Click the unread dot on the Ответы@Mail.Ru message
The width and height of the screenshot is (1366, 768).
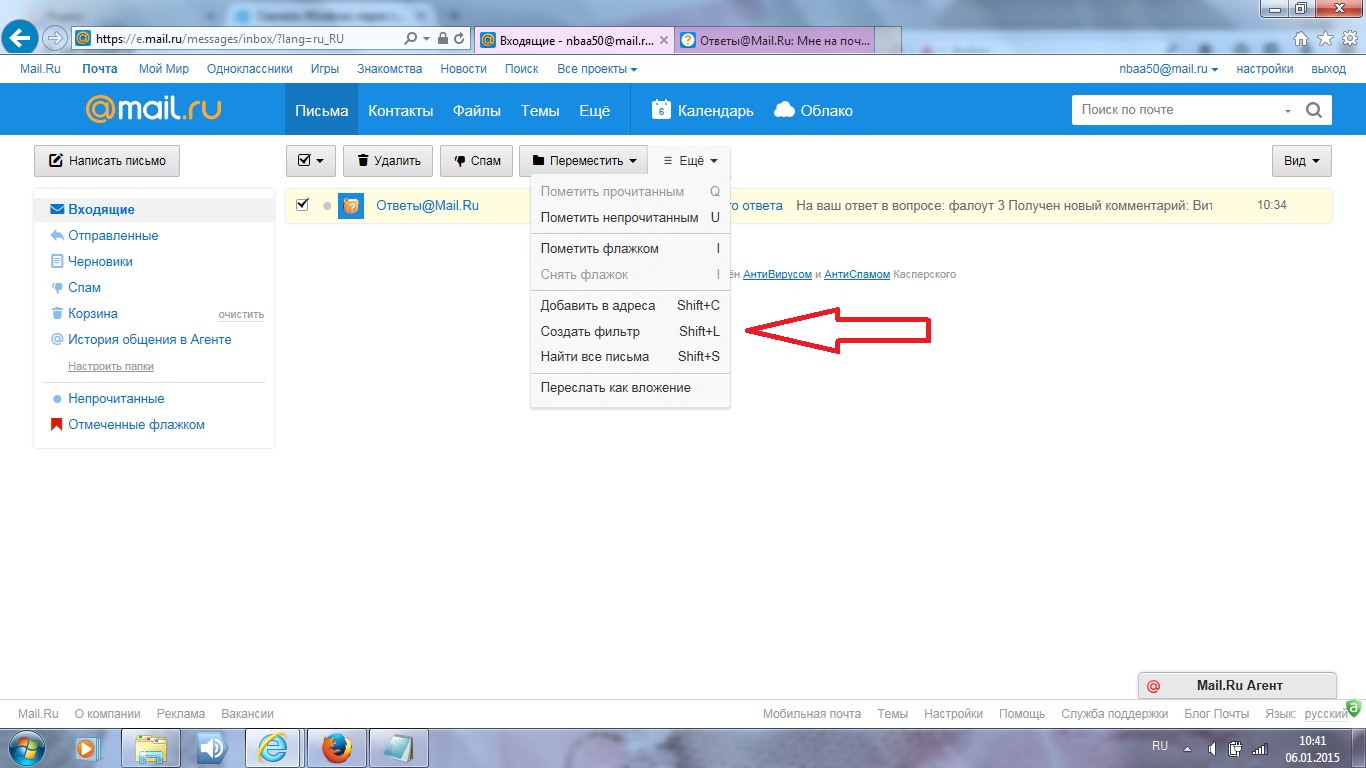327,206
